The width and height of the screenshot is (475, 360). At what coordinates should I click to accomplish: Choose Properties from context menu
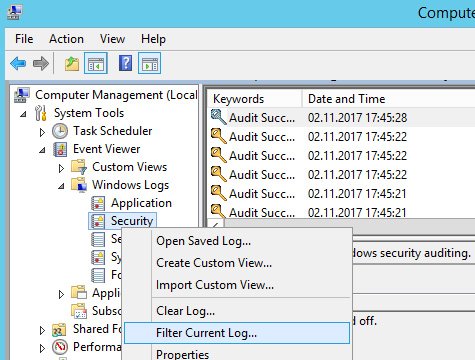point(237,353)
